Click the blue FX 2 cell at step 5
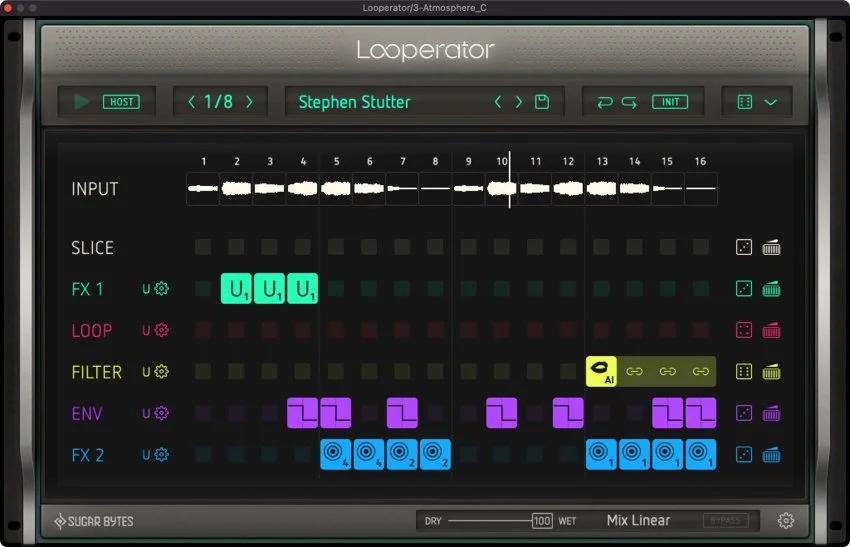Viewport: 850px width, 547px height. 336,454
